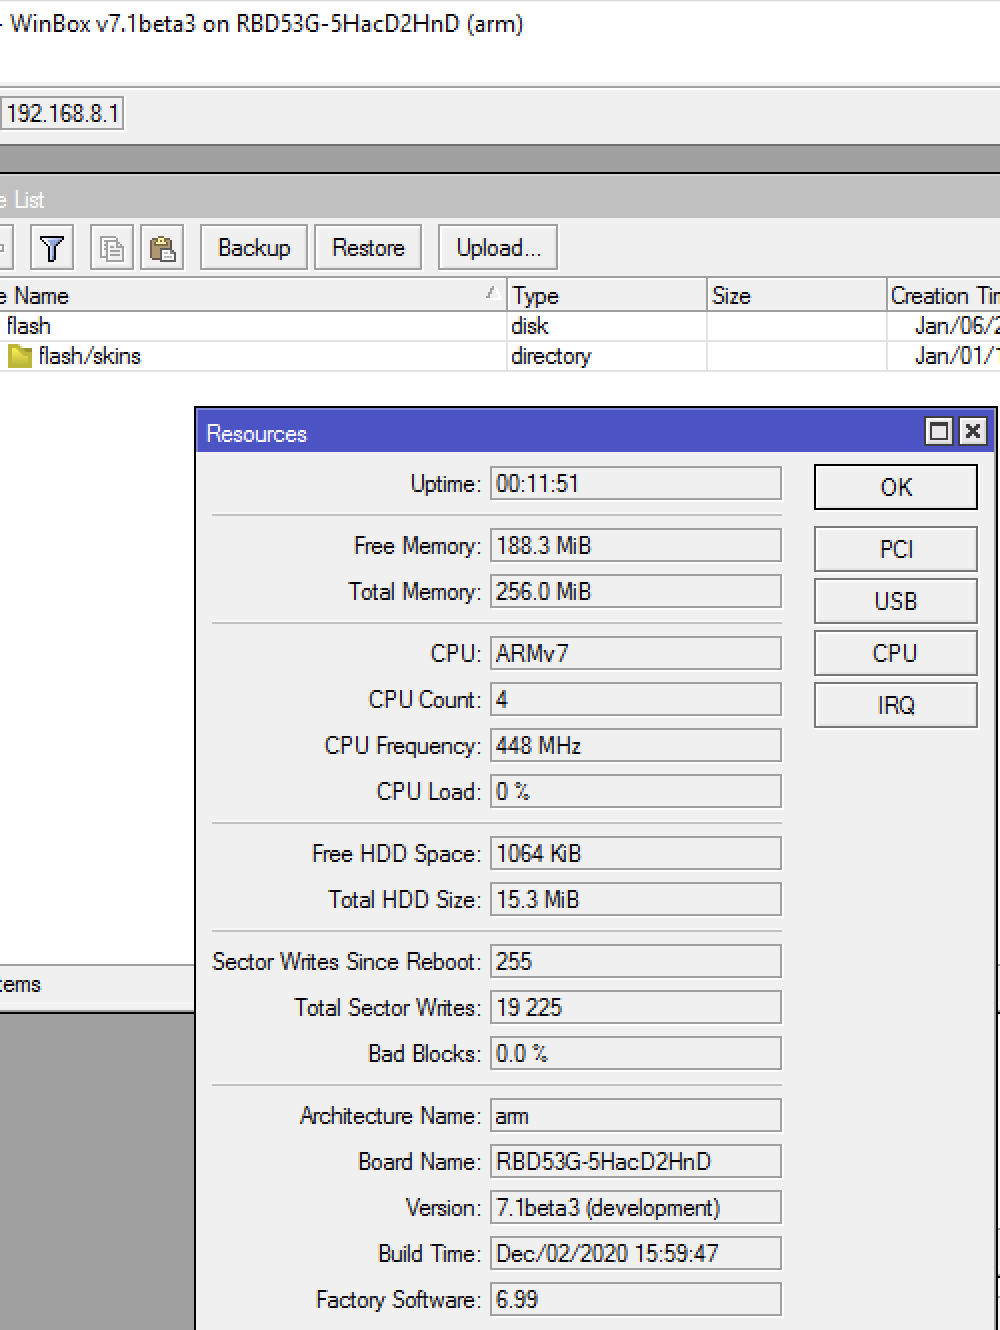
Task: Click Sector Writes Since Reboot field
Action: point(636,962)
